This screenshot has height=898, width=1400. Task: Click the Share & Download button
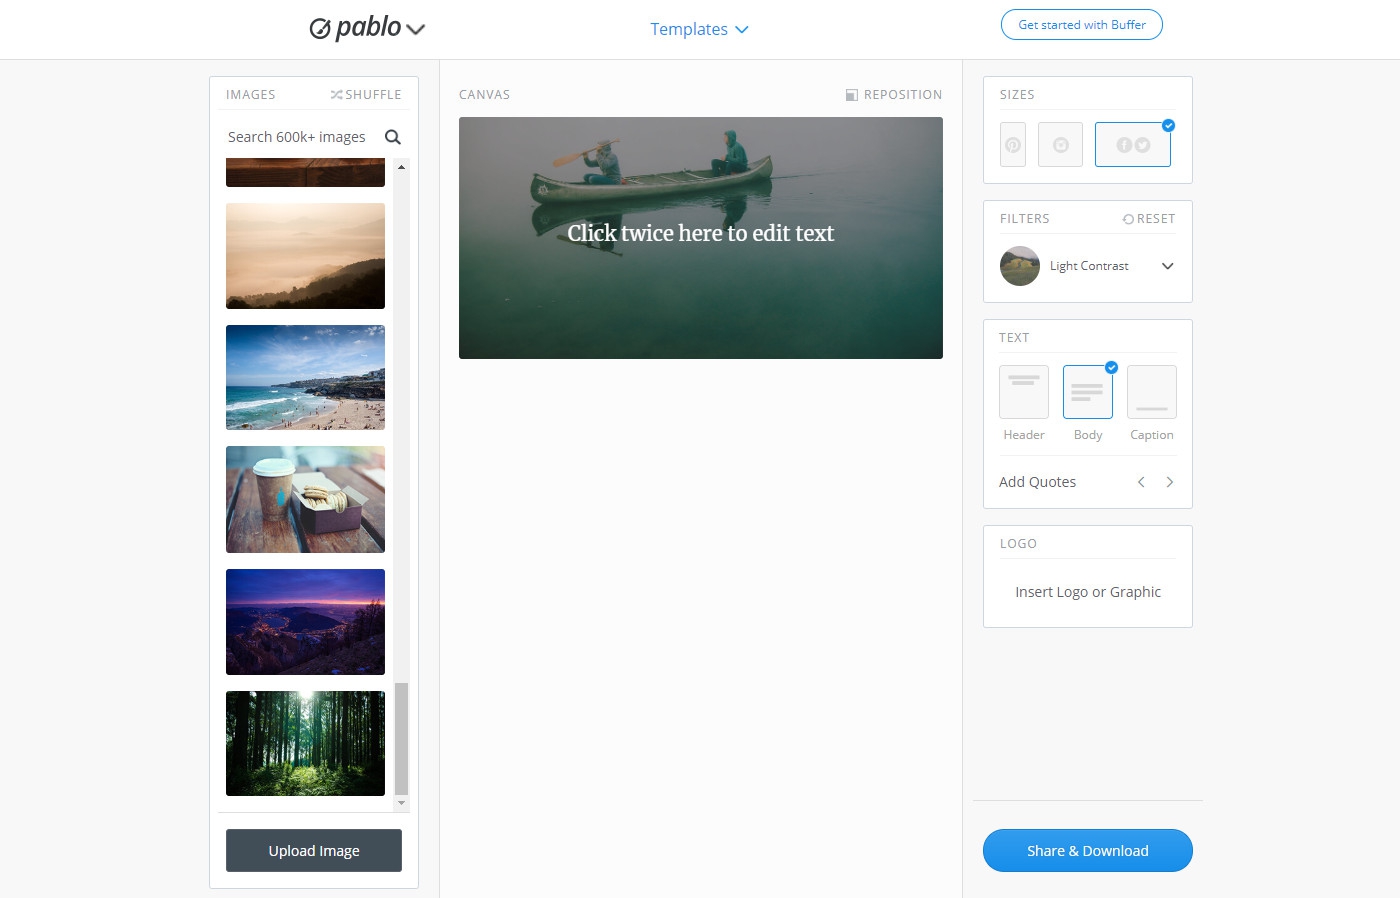(x=1088, y=851)
